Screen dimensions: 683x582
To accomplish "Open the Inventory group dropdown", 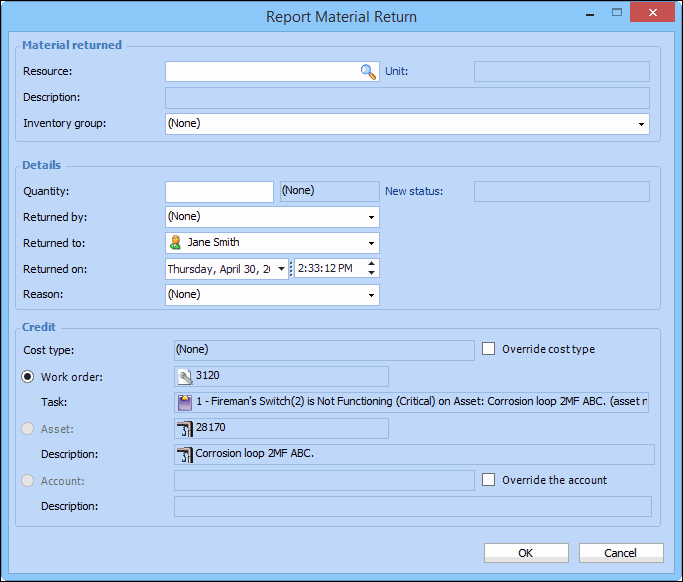I will (x=640, y=124).
